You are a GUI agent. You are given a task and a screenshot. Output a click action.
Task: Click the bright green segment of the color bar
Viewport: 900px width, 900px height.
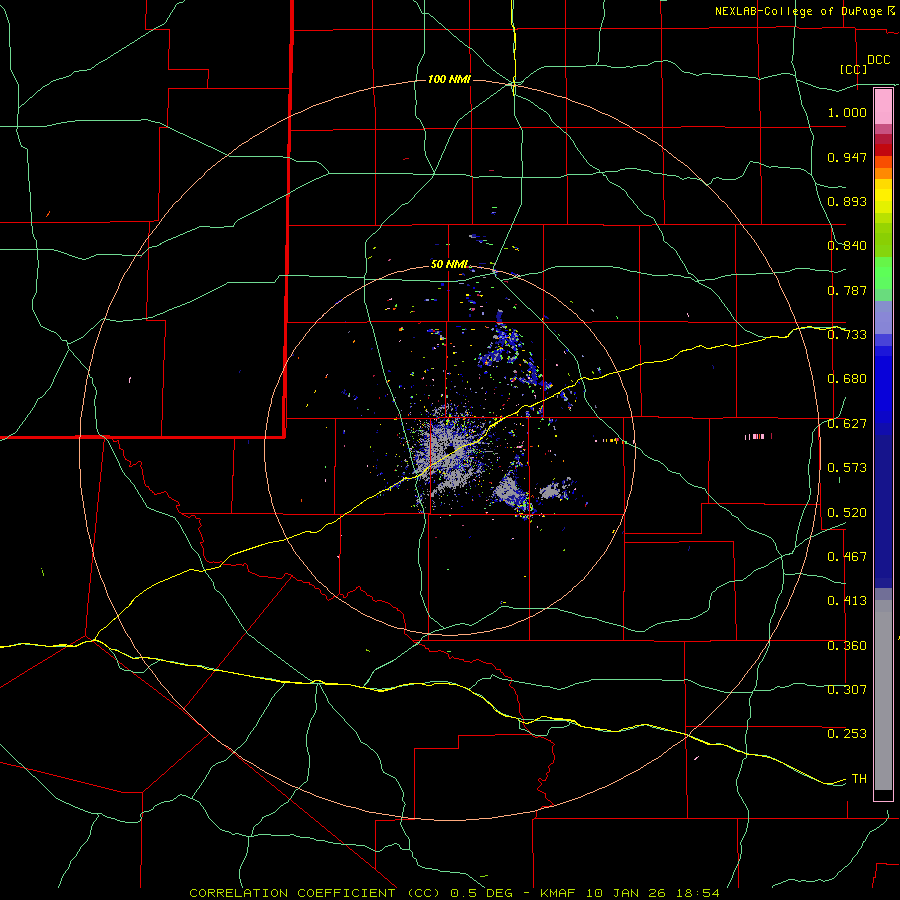point(883,273)
